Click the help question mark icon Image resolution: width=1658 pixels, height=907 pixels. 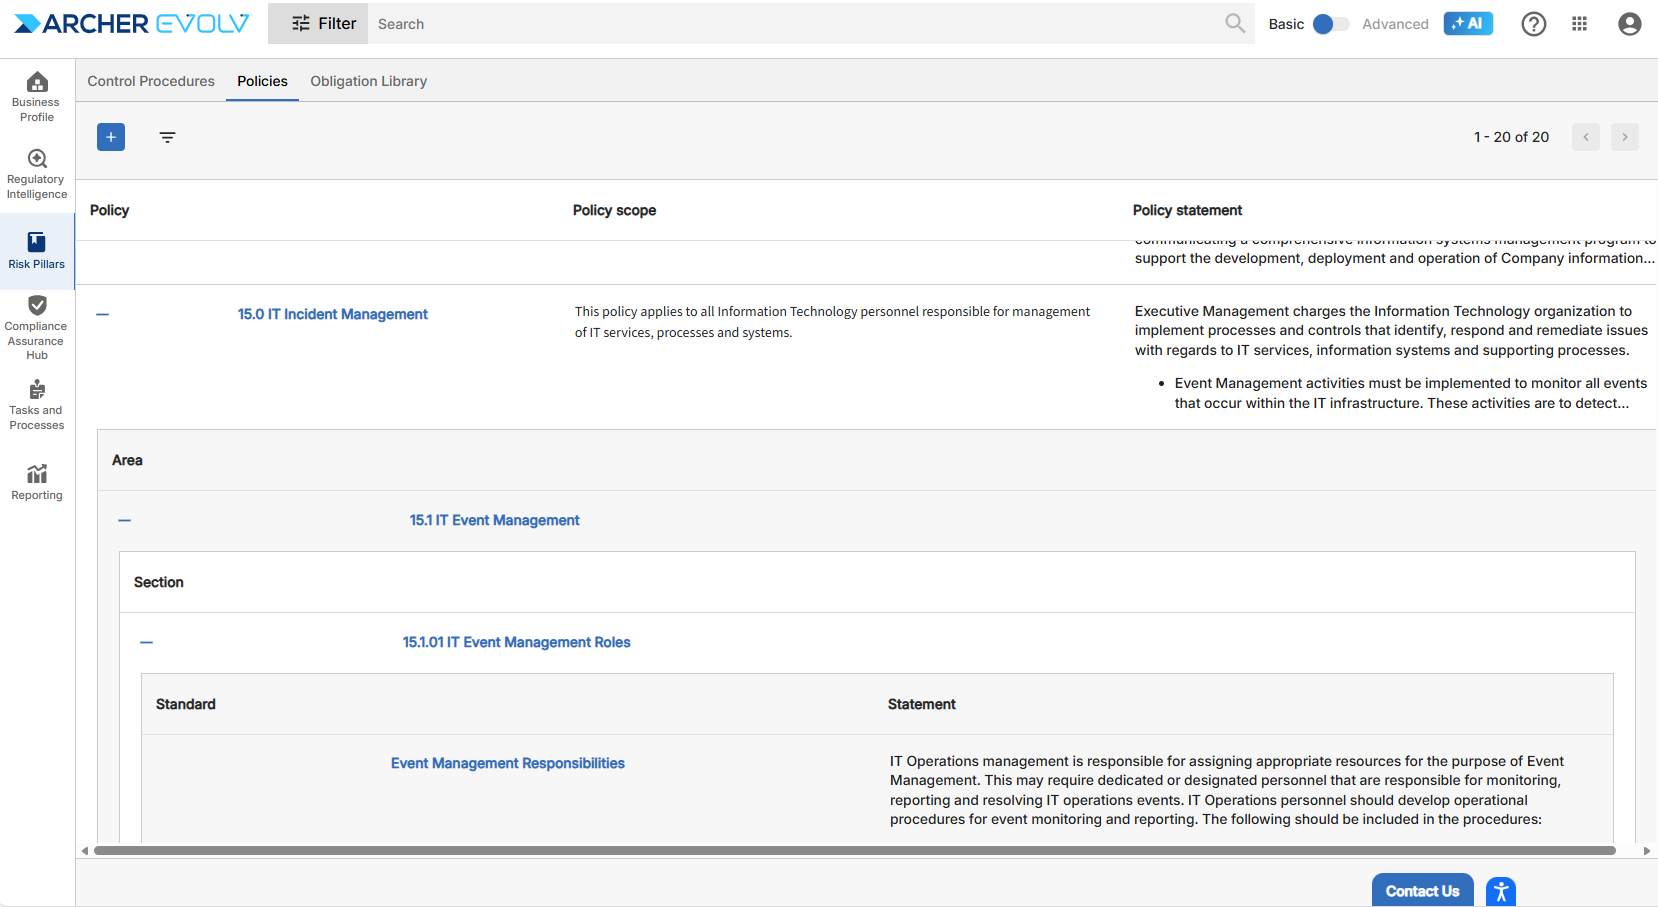pos(1533,24)
